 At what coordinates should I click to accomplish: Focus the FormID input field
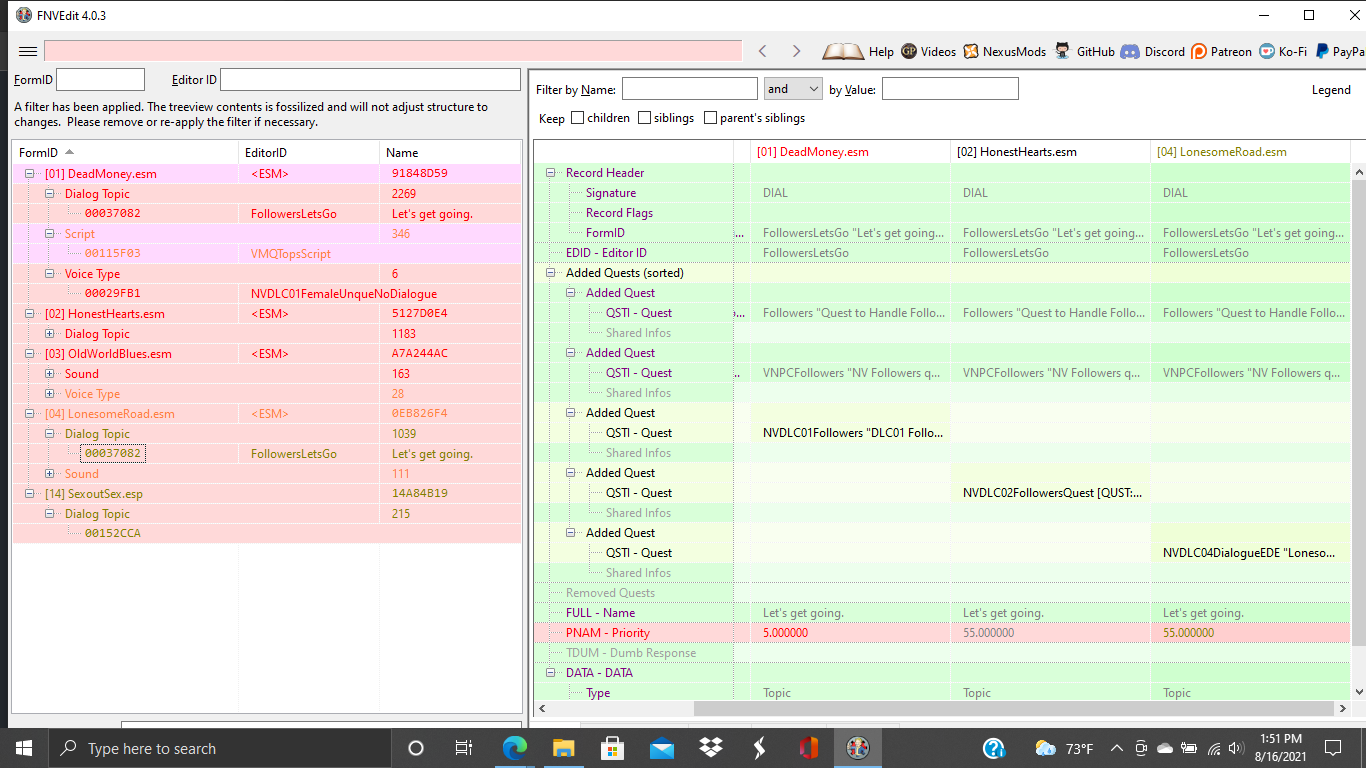(x=101, y=79)
